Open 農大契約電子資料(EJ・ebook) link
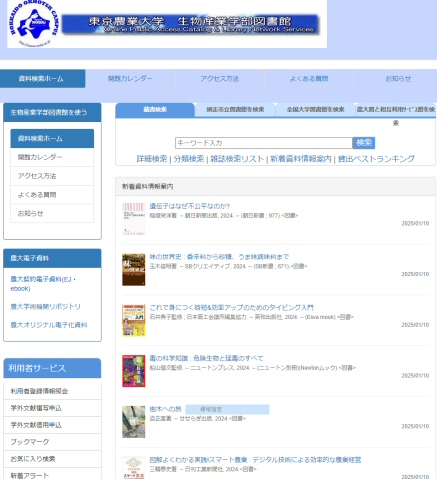 pyautogui.click(x=43, y=284)
